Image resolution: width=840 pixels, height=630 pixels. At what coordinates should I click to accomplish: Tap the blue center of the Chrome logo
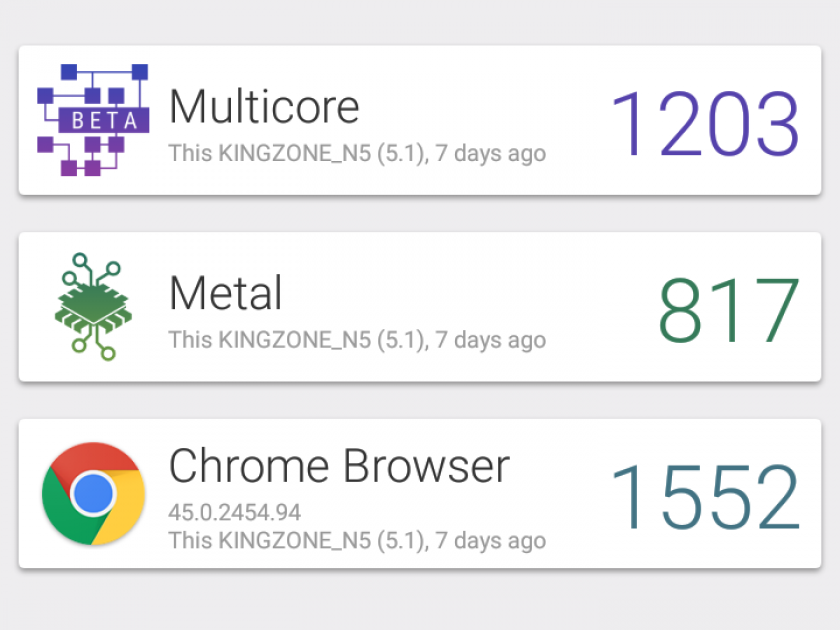93,493
